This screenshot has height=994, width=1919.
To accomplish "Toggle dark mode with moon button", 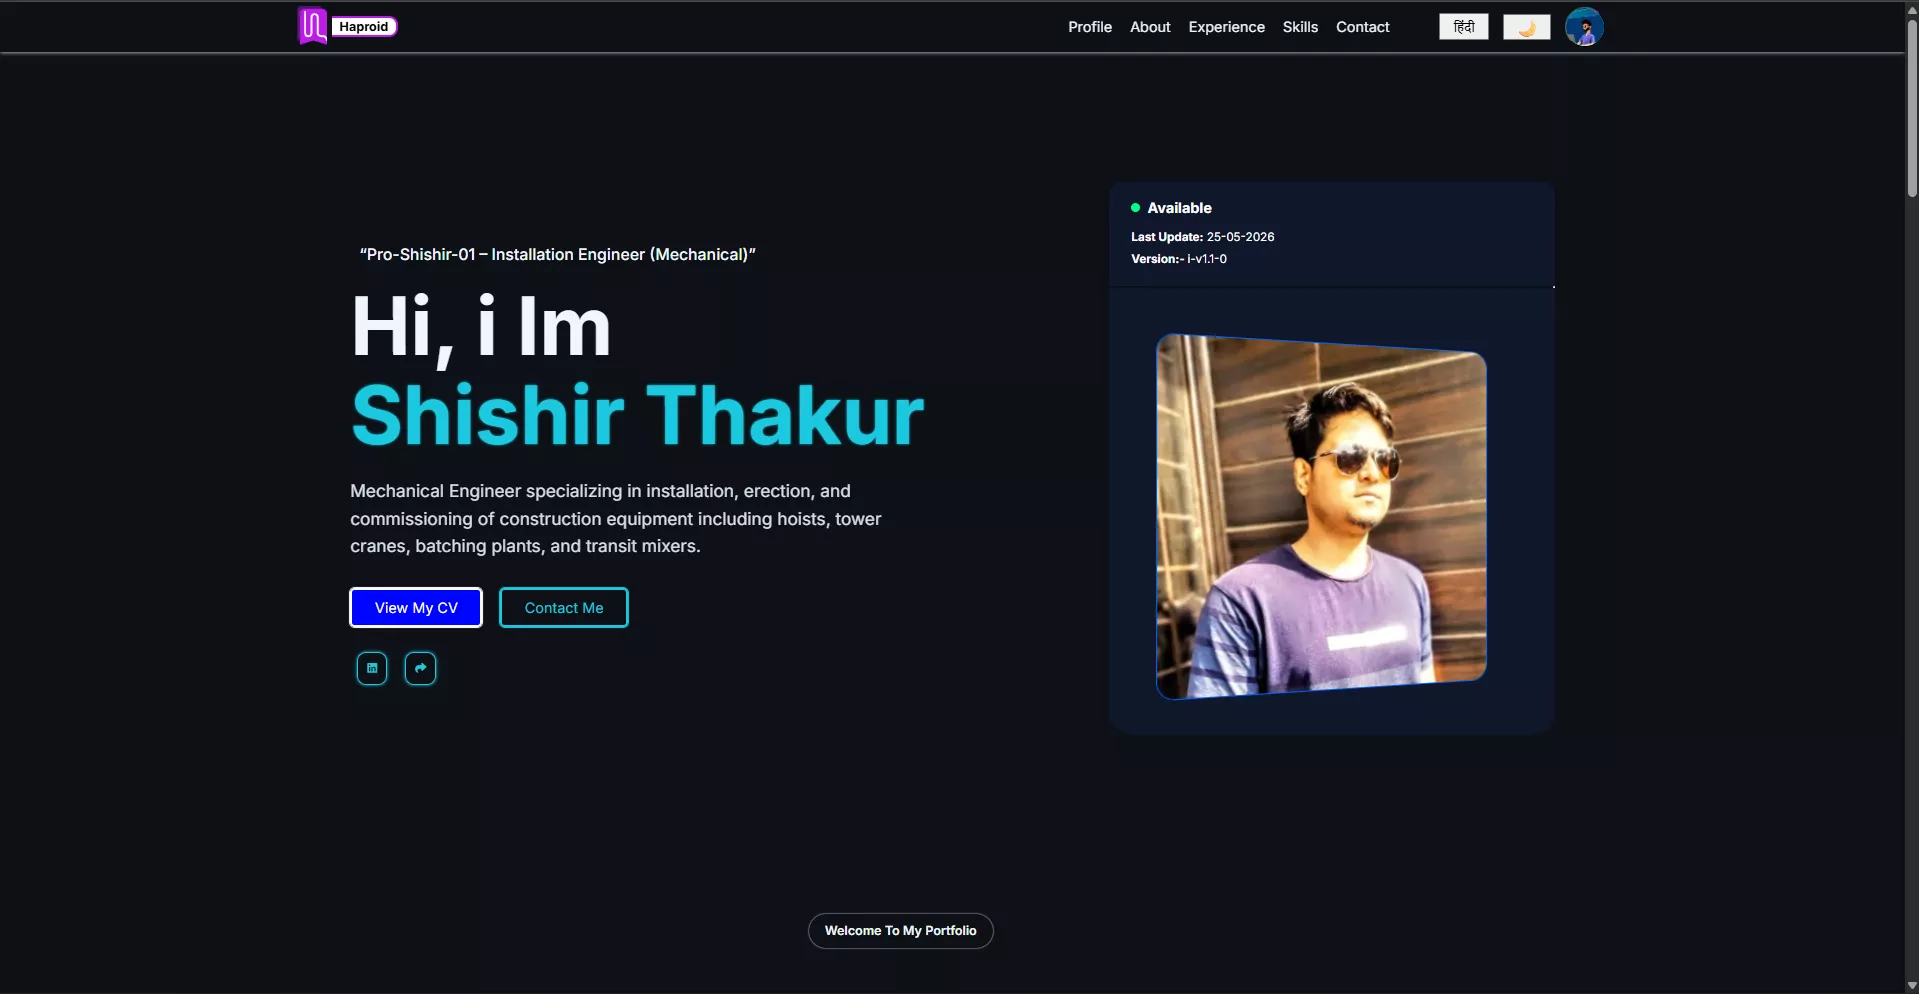I will click(x=1526, y=27).
